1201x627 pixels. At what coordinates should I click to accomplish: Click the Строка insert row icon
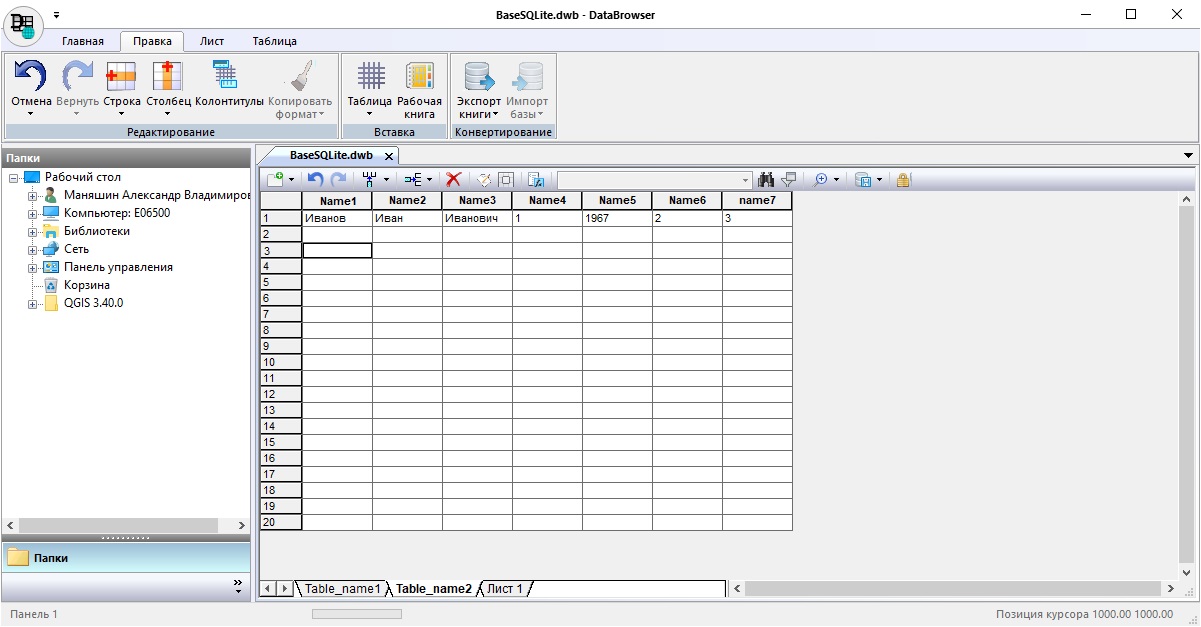coord(121,77)
